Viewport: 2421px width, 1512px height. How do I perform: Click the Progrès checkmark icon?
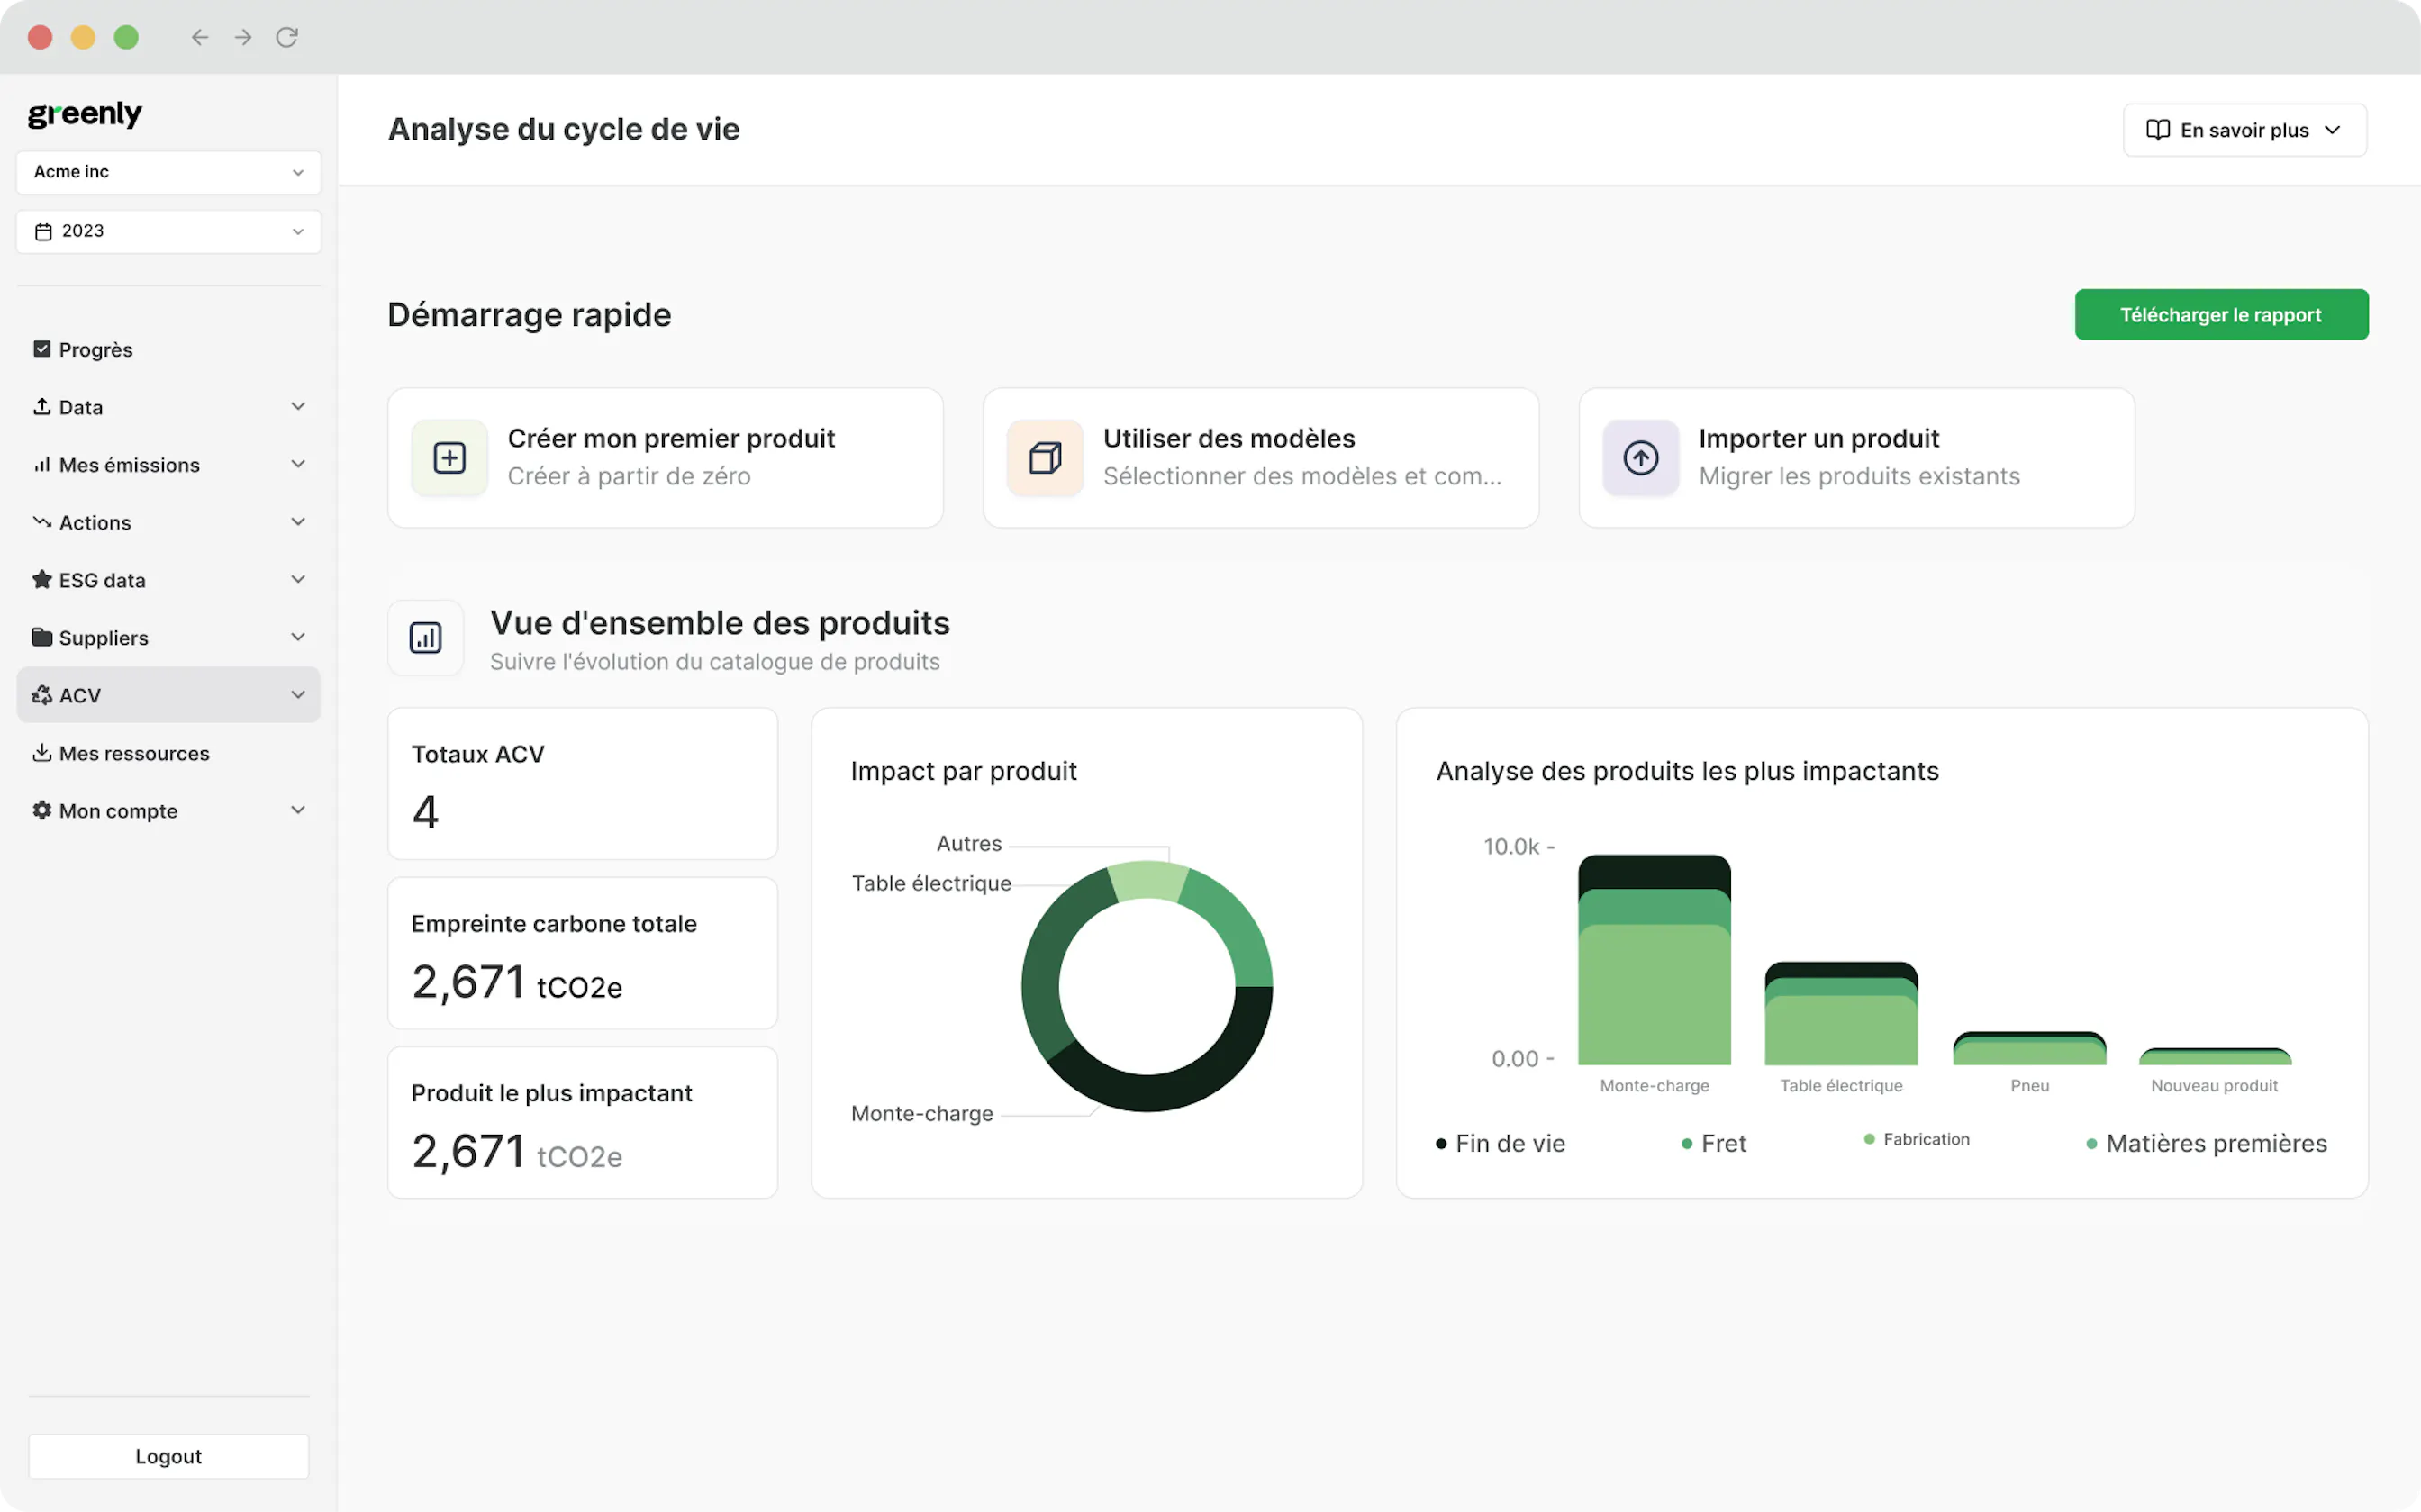tap(42, 349)
